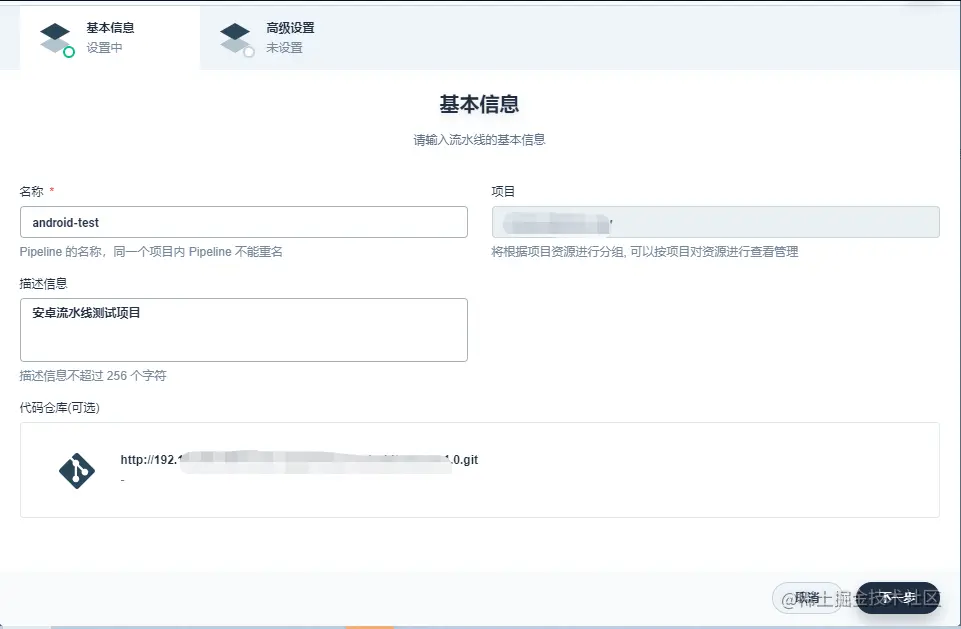This screenshot has width=961, height=629.
Task: Edit the 描述信息 text area
Action: pos(243,330)
